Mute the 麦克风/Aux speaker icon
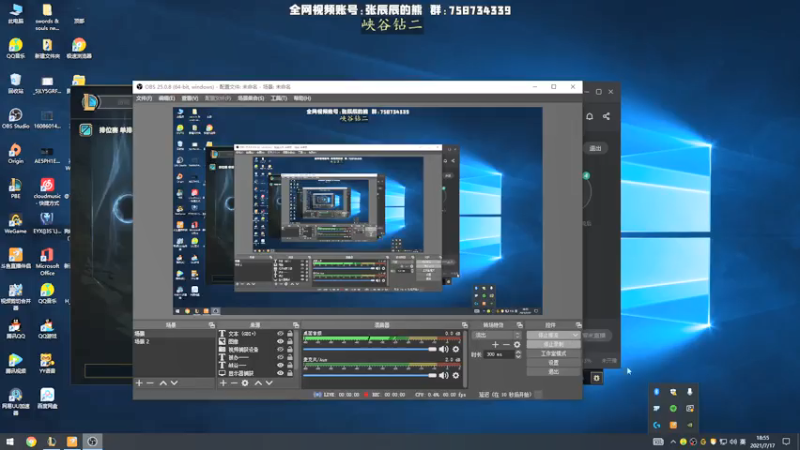Screen dimensions: 800x450 [443, 376]
